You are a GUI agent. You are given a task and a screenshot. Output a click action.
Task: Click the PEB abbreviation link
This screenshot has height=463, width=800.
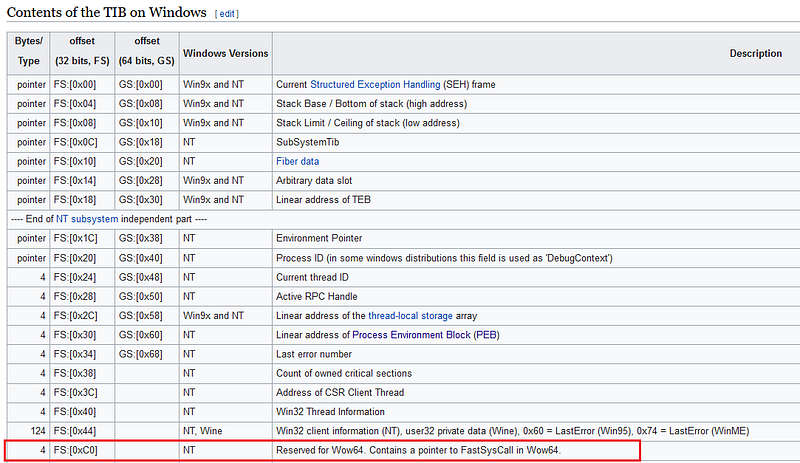tap(486, 335)
